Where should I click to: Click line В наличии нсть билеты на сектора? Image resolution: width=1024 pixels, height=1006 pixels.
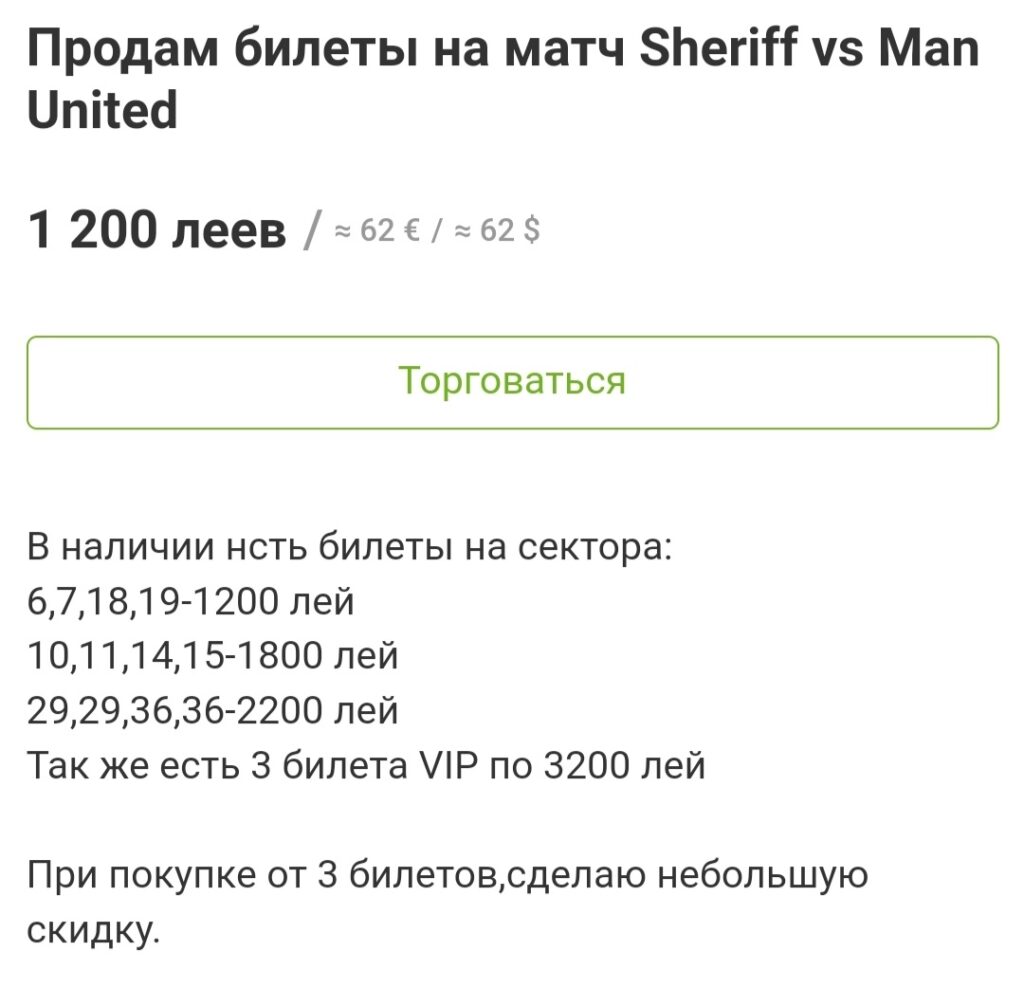349,547
